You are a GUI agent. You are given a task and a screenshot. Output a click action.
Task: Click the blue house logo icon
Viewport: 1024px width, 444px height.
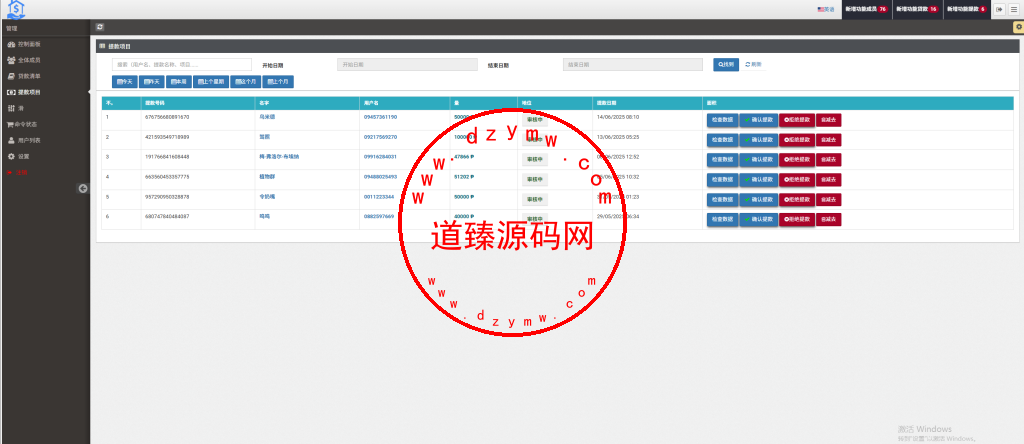point(16,9)
